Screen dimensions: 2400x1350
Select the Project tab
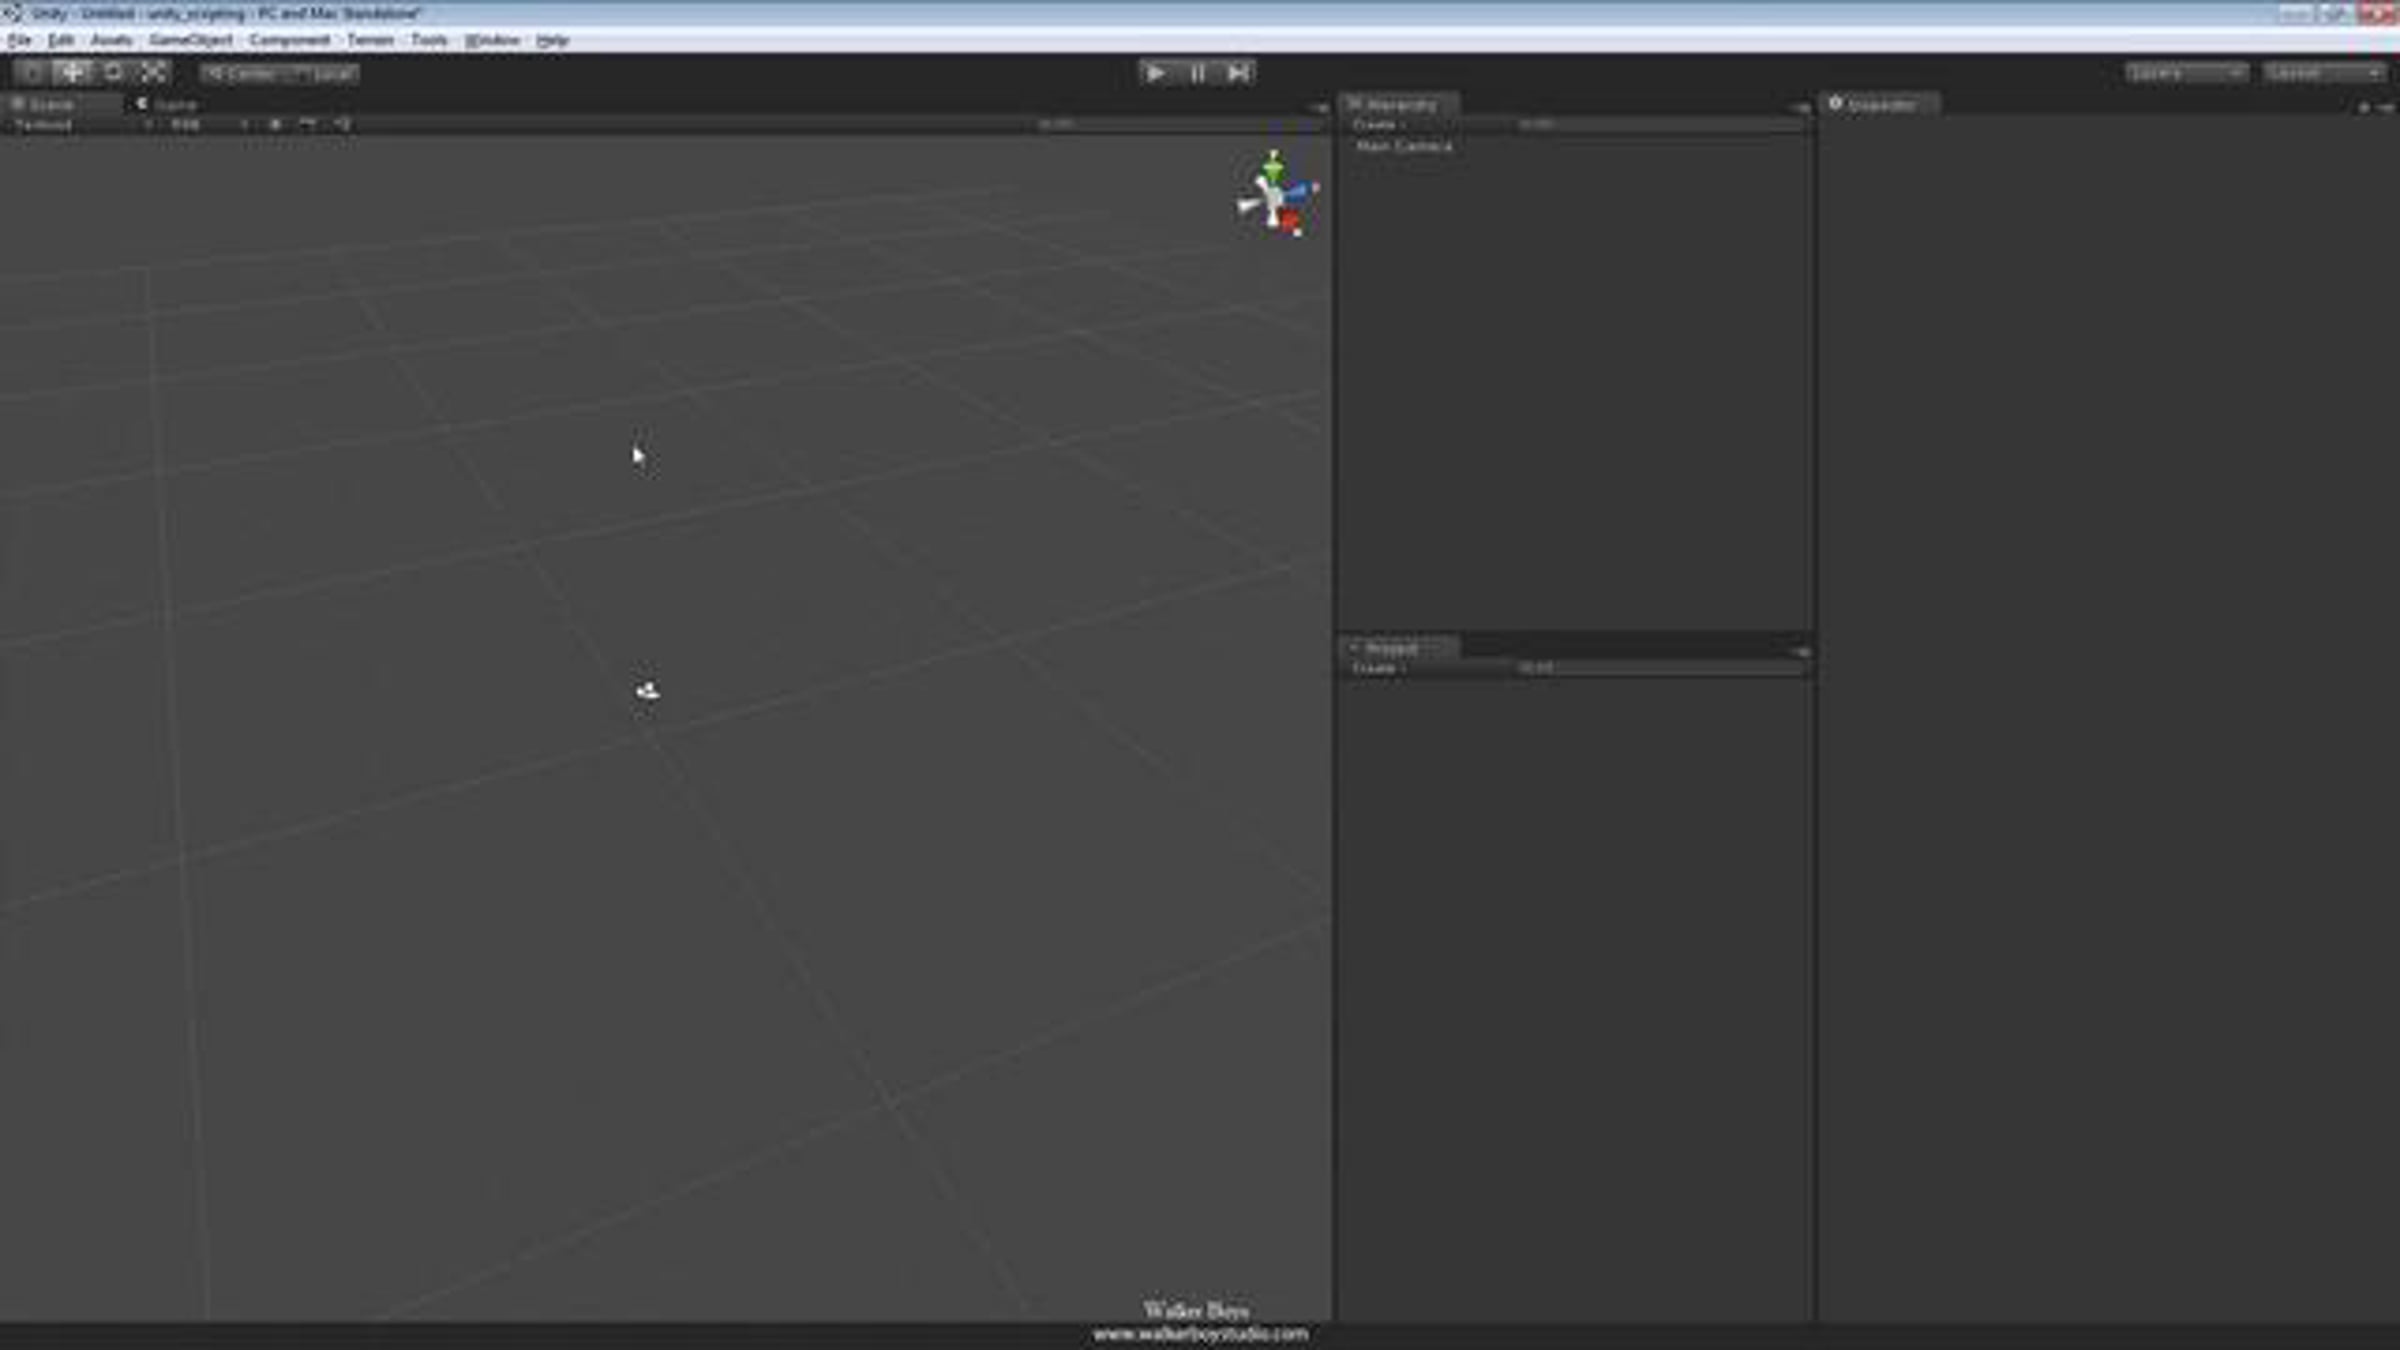pos(1398,648)
